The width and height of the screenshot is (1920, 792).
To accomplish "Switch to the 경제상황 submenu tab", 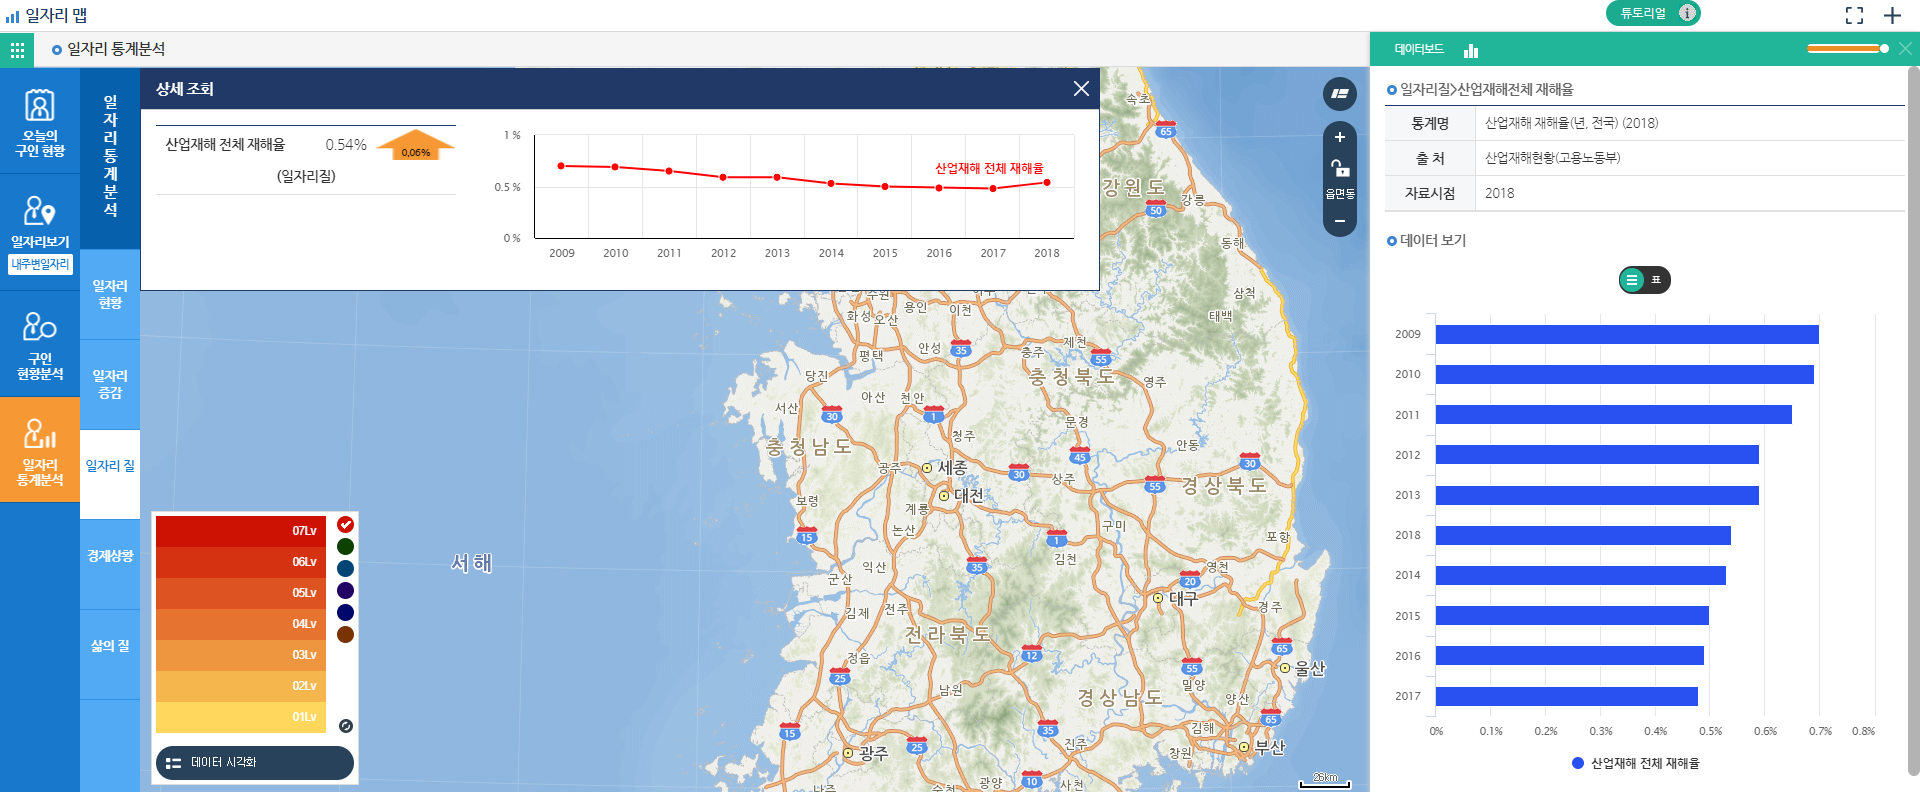I will point(110,556).
